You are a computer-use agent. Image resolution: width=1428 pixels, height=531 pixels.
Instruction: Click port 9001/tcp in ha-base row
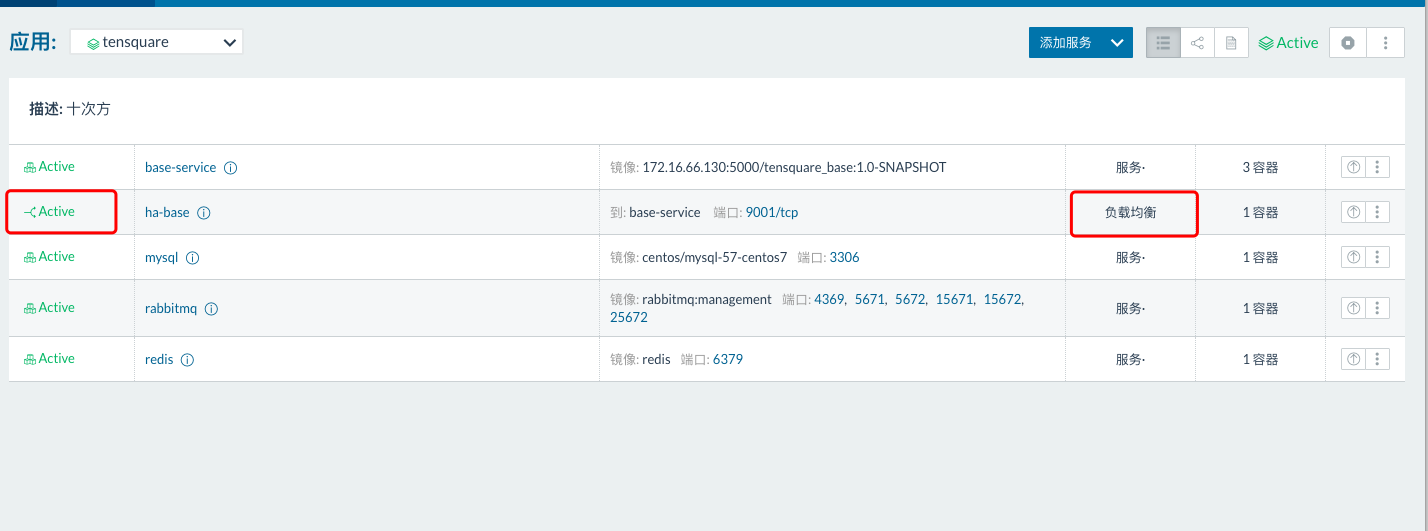pos(772,212)
